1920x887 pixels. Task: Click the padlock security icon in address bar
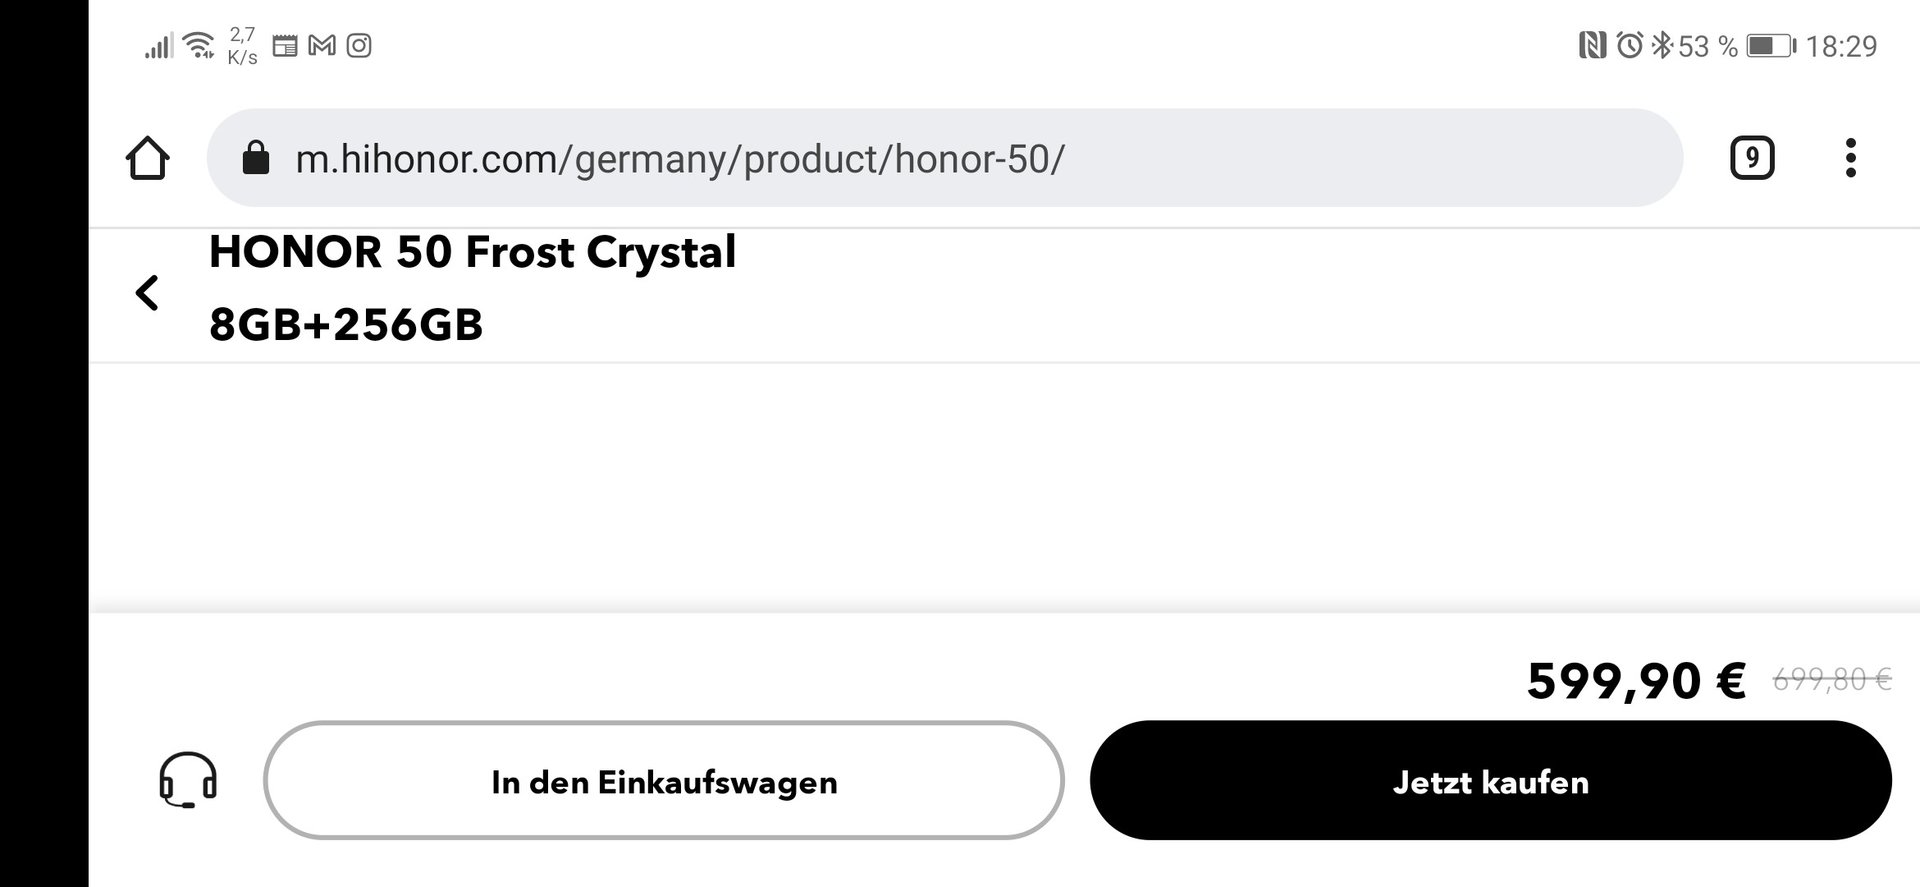pyautogui.click(x=256, y=158)
